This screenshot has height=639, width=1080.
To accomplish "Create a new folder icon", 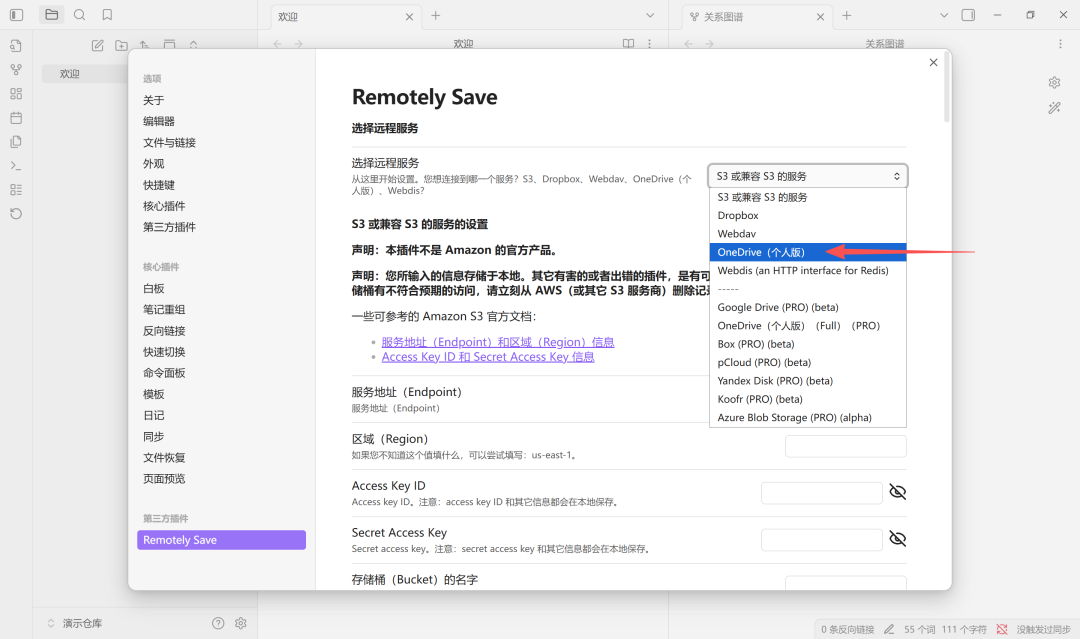I will (121, 45).
